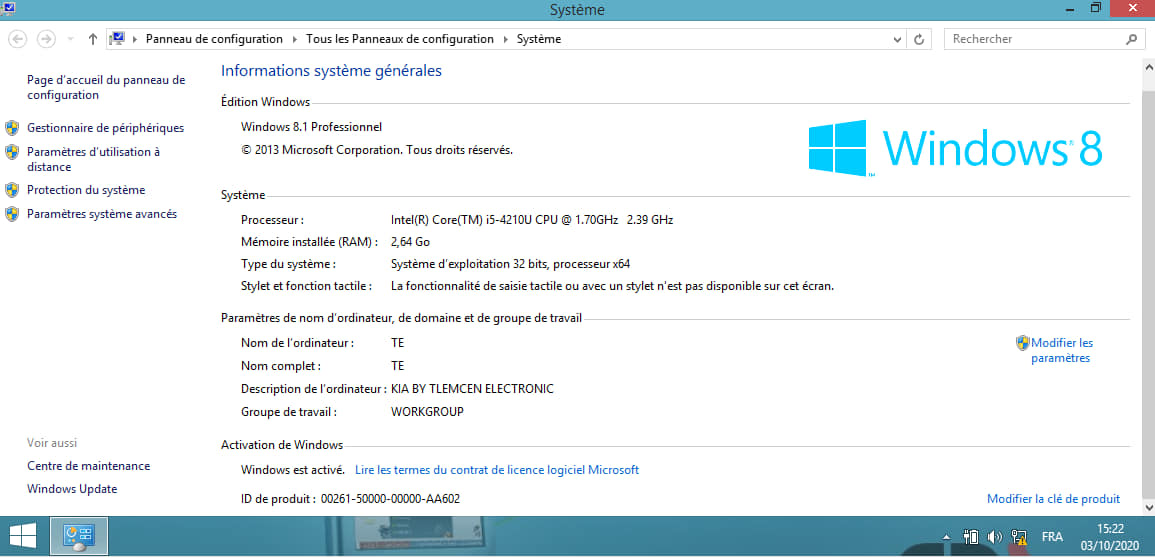Screen dimensions: 1155x558
Task: Click the battery power tray icon
Action: [971, 537]
